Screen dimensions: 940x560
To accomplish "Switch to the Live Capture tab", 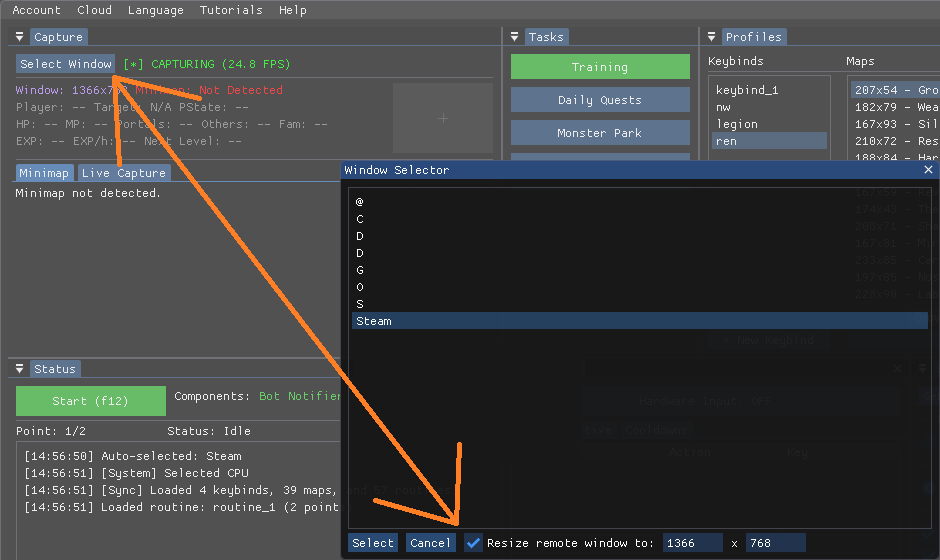I will (124, 173).
